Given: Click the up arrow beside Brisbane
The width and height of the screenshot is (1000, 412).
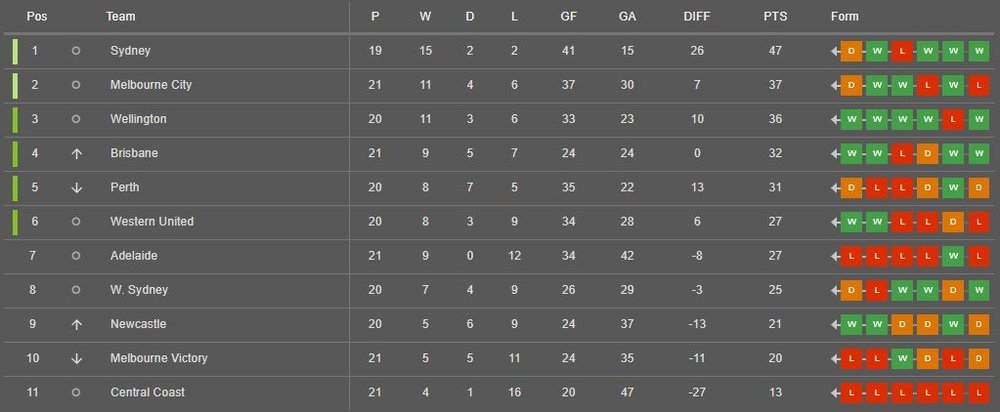Looking at the screenshot, I should point(76,153).
